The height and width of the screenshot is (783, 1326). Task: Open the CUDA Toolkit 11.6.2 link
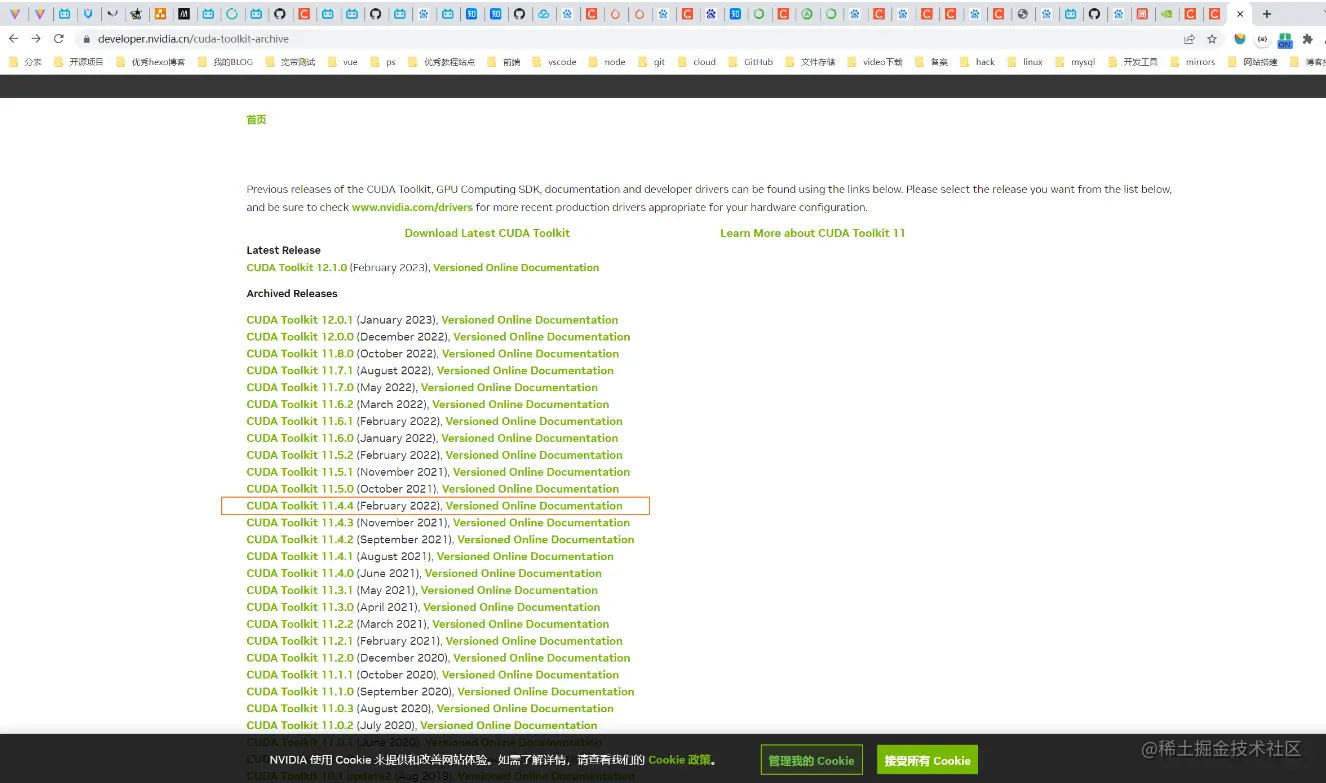300,405
